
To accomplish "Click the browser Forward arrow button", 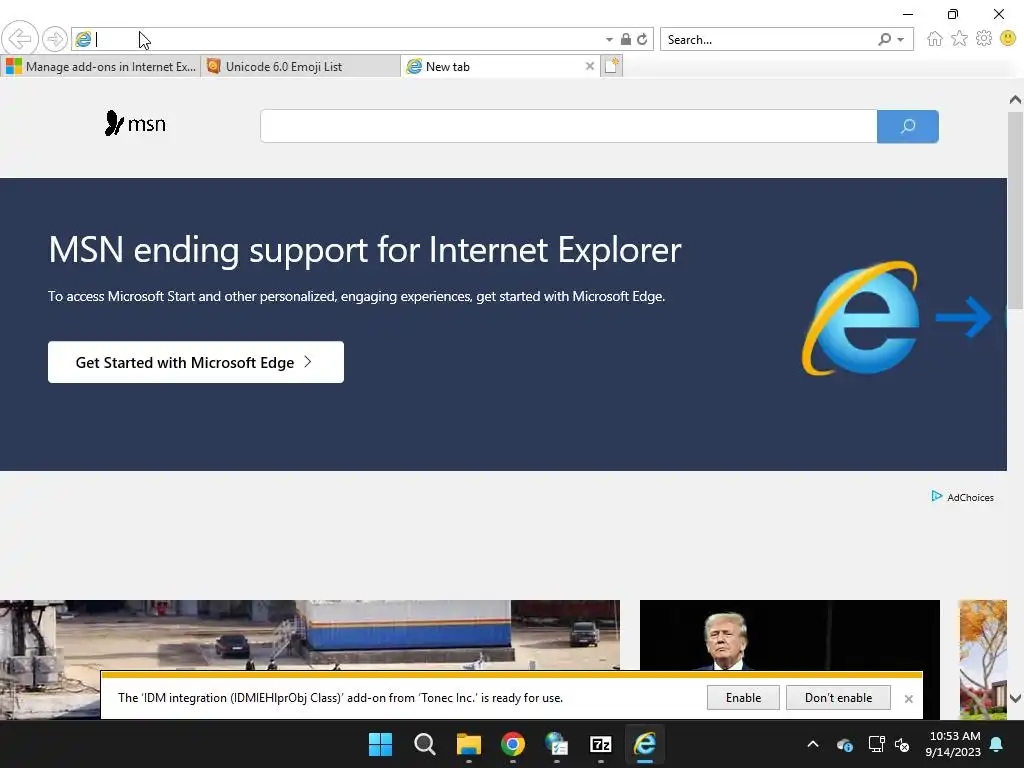I will point(55,39).
